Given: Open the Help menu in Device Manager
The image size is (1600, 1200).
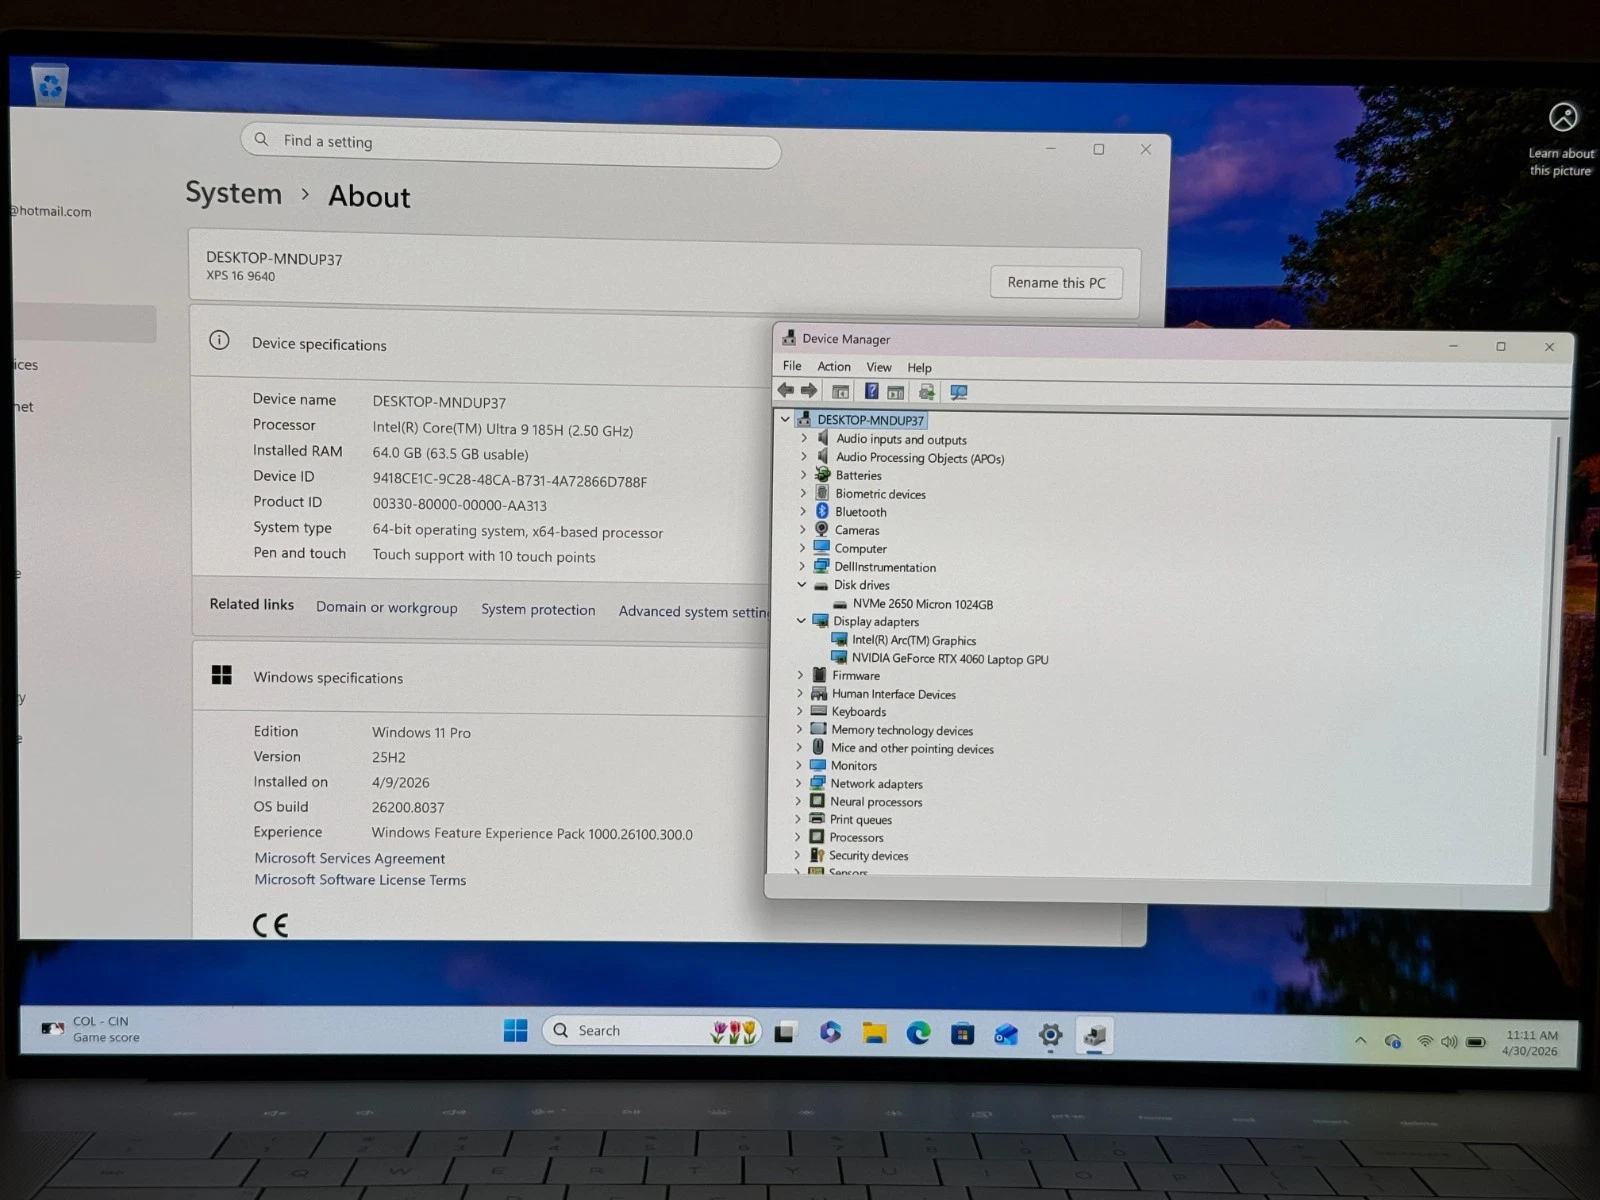Looking at the screenshot, I should click(x=919, y=368).
